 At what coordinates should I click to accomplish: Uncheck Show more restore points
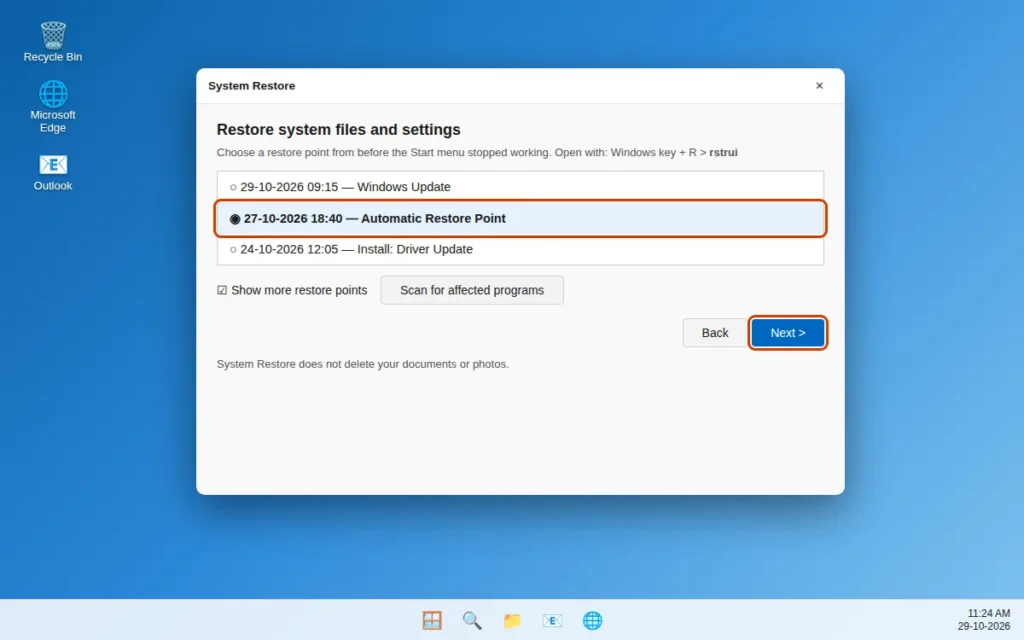click(292, 290)
